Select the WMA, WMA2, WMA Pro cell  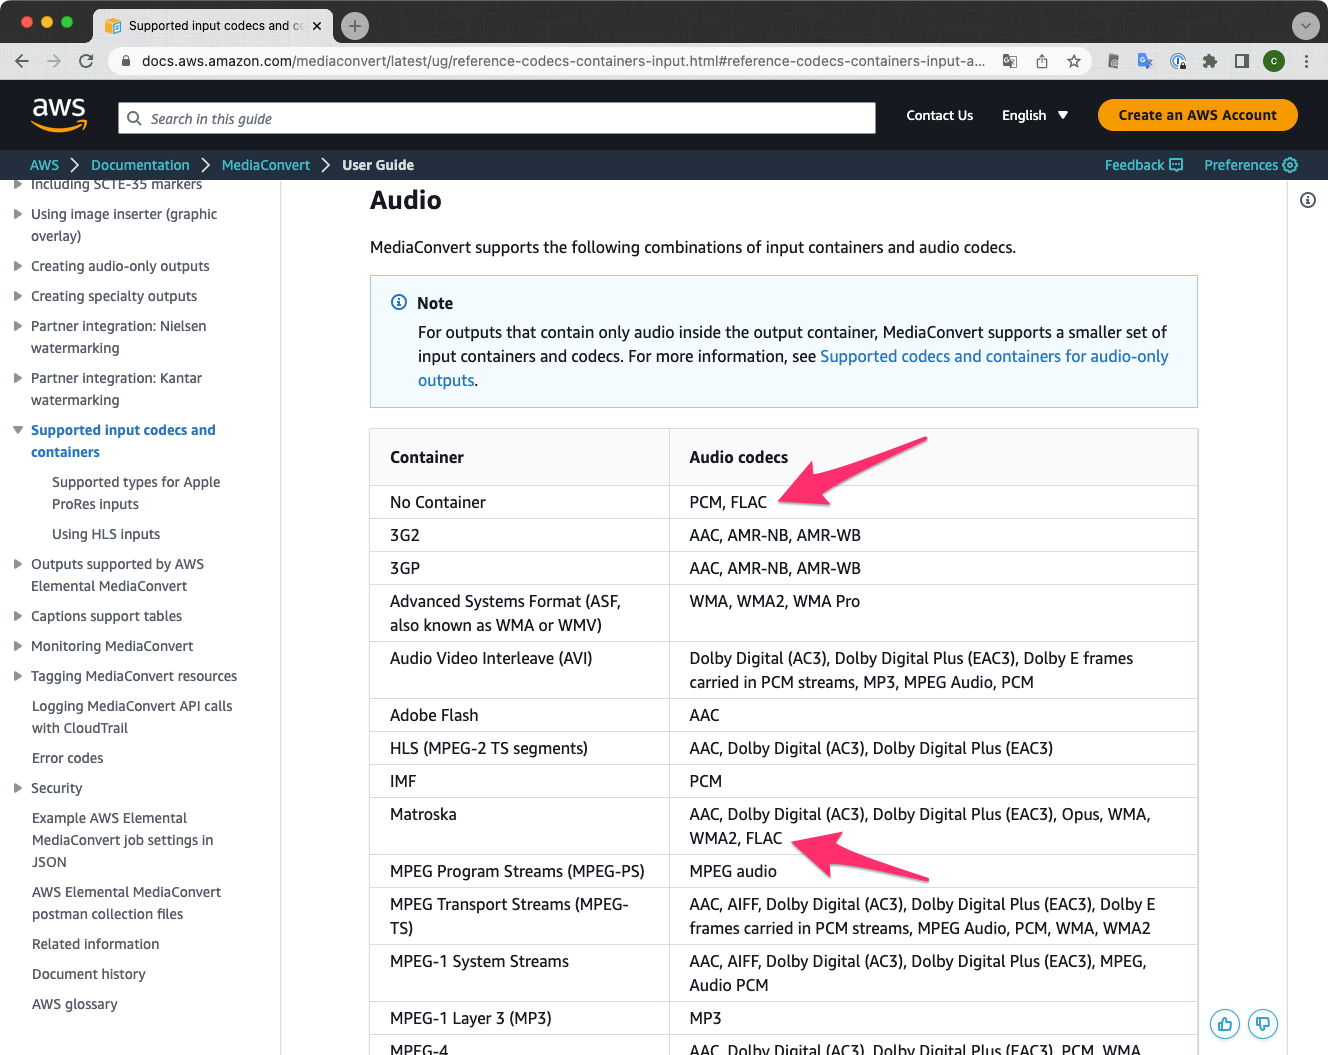click(933, 613)
